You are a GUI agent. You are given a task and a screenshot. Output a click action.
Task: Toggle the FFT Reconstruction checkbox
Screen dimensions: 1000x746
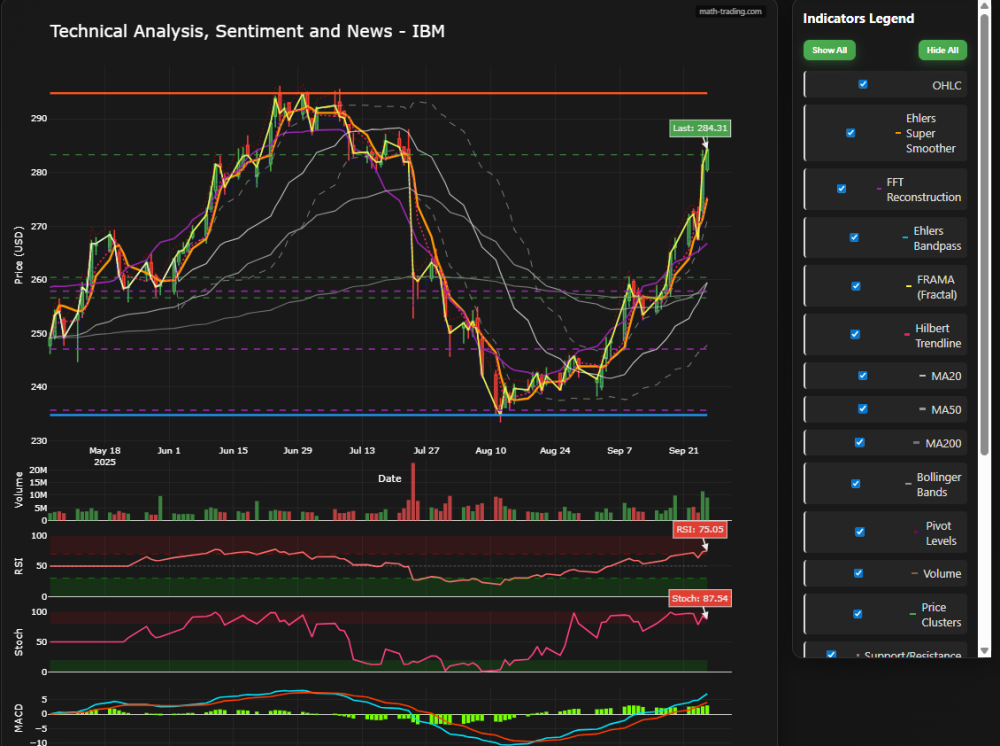[842, 189]
